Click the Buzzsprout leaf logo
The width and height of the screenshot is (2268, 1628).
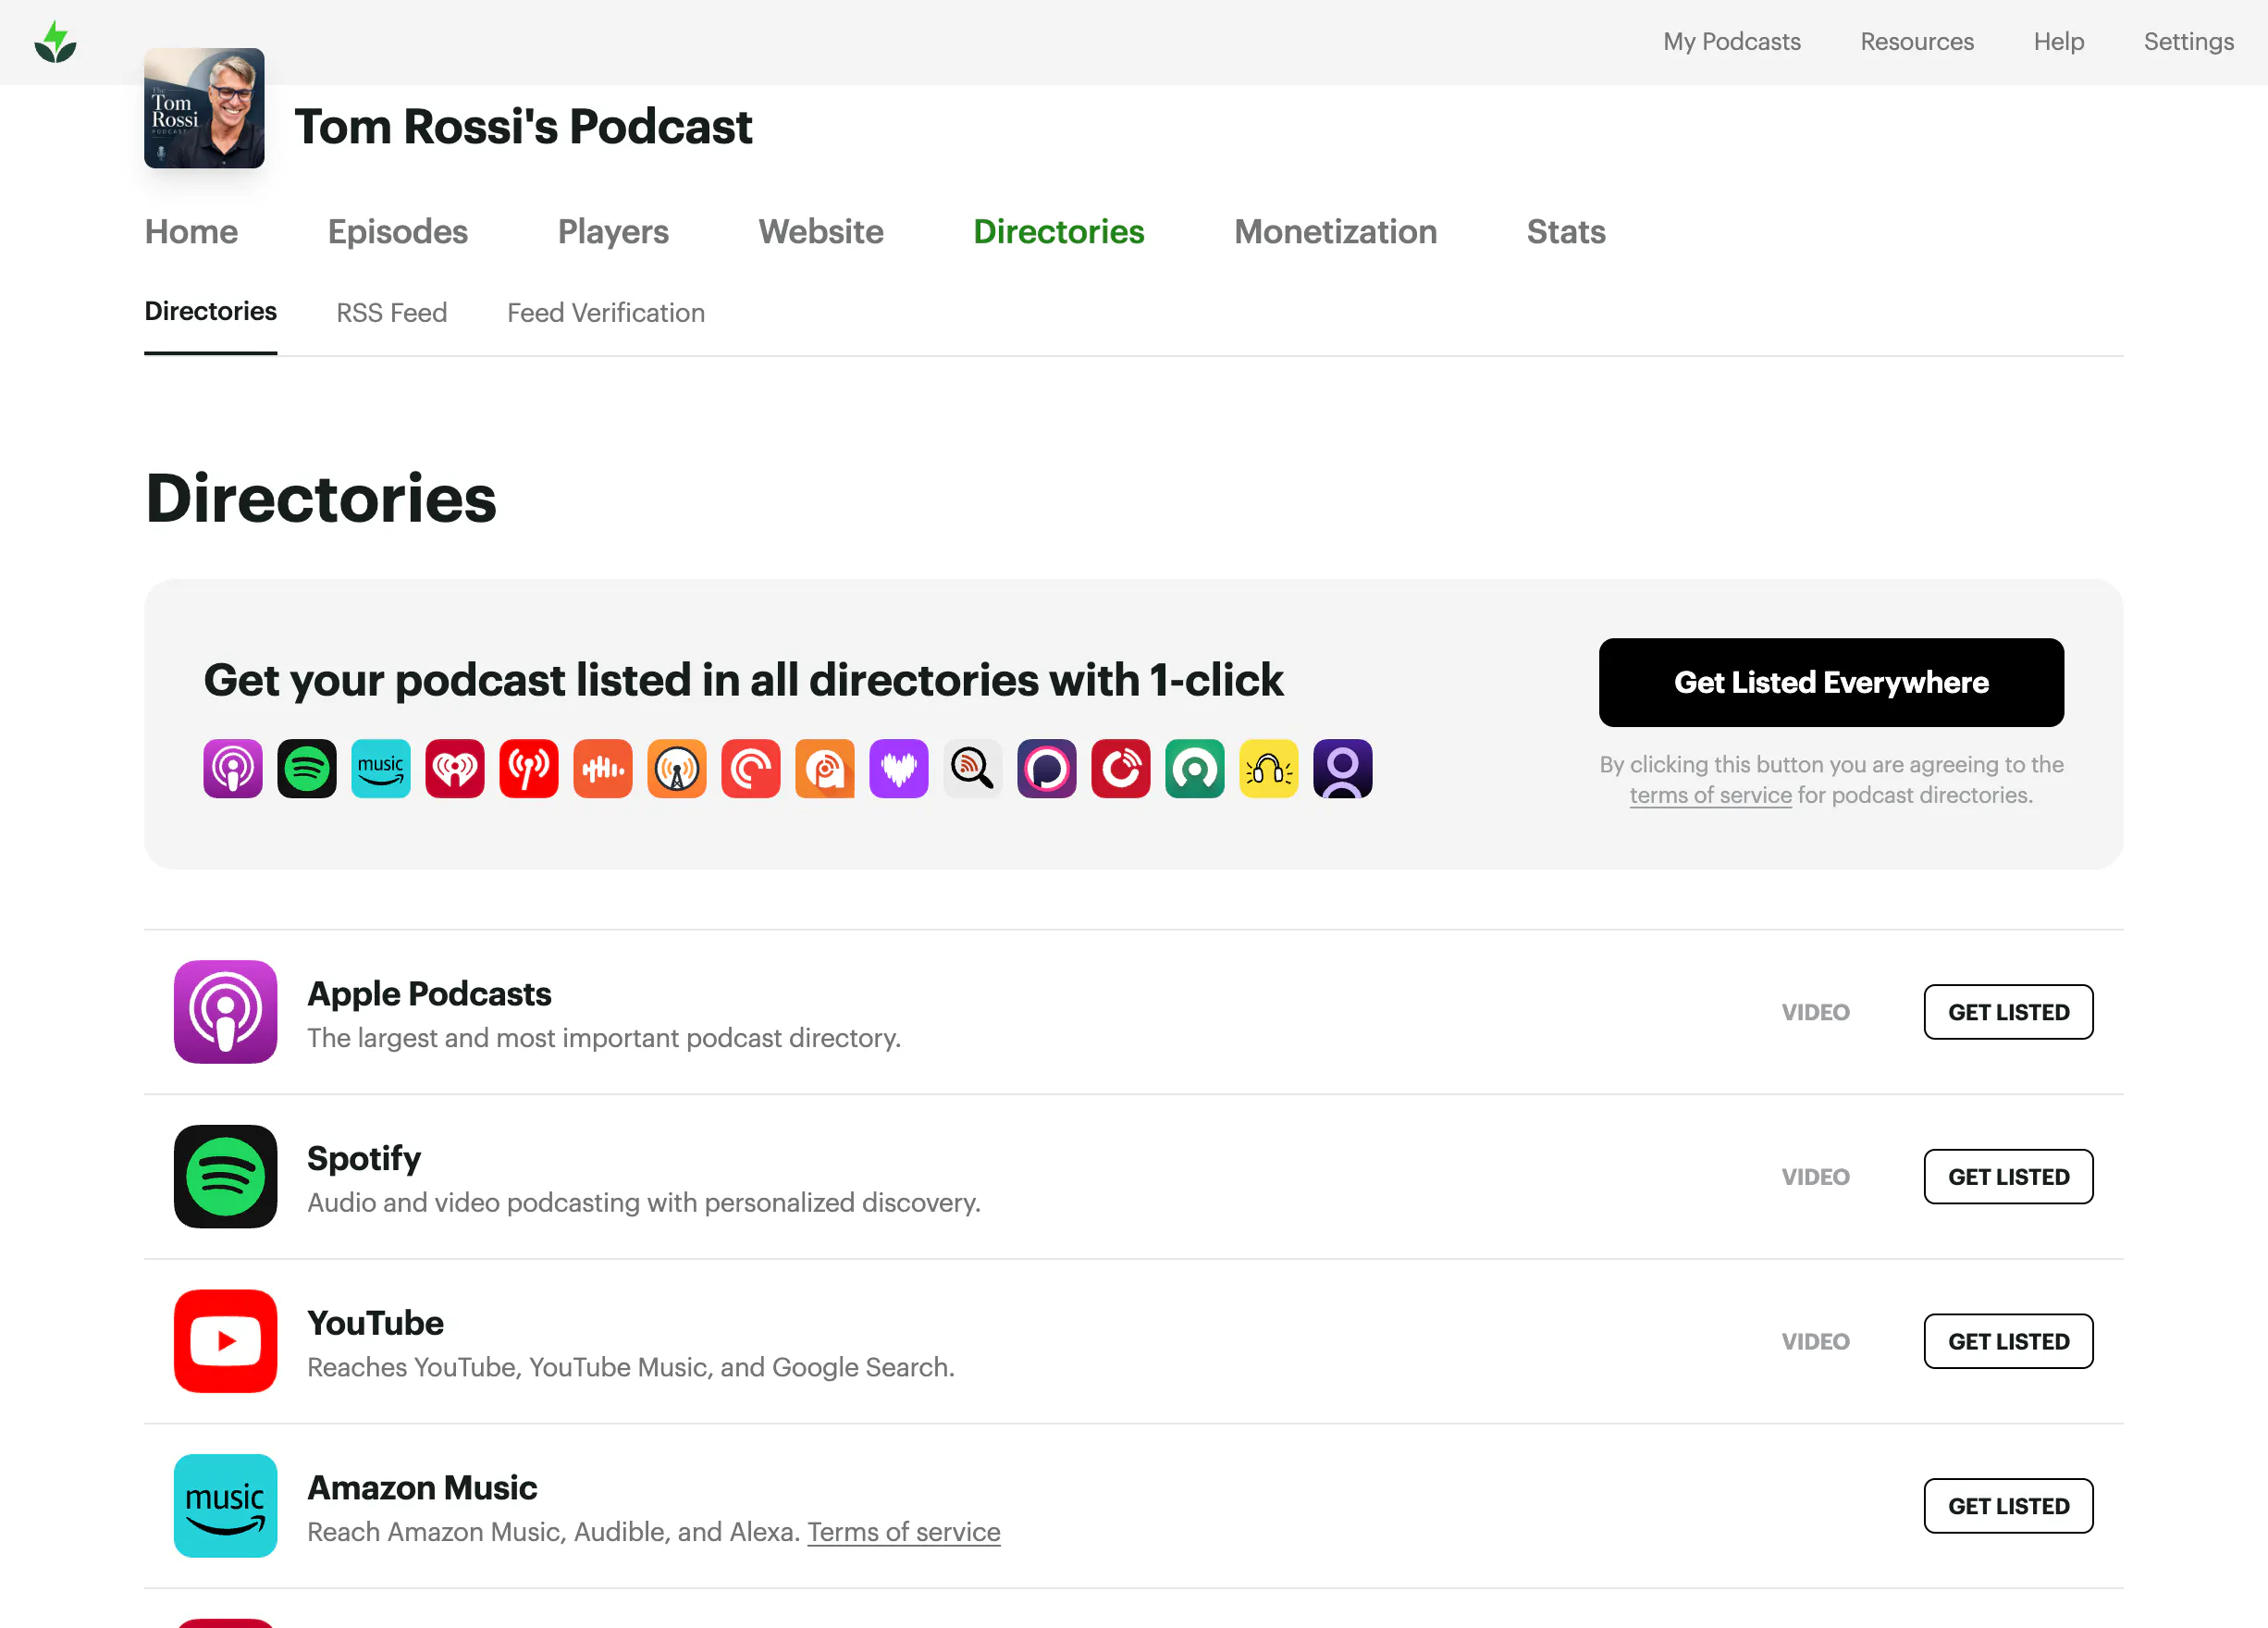pos(55,42)
